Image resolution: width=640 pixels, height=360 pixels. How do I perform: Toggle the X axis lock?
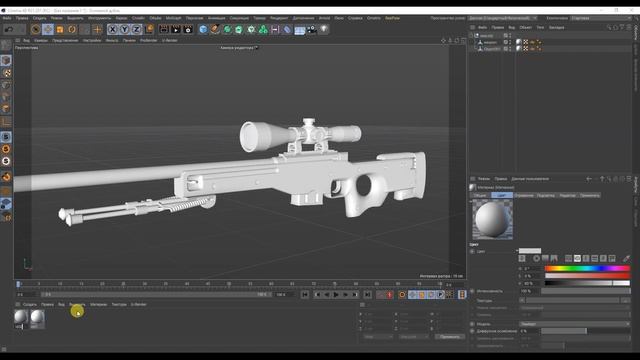click(112, 29)
